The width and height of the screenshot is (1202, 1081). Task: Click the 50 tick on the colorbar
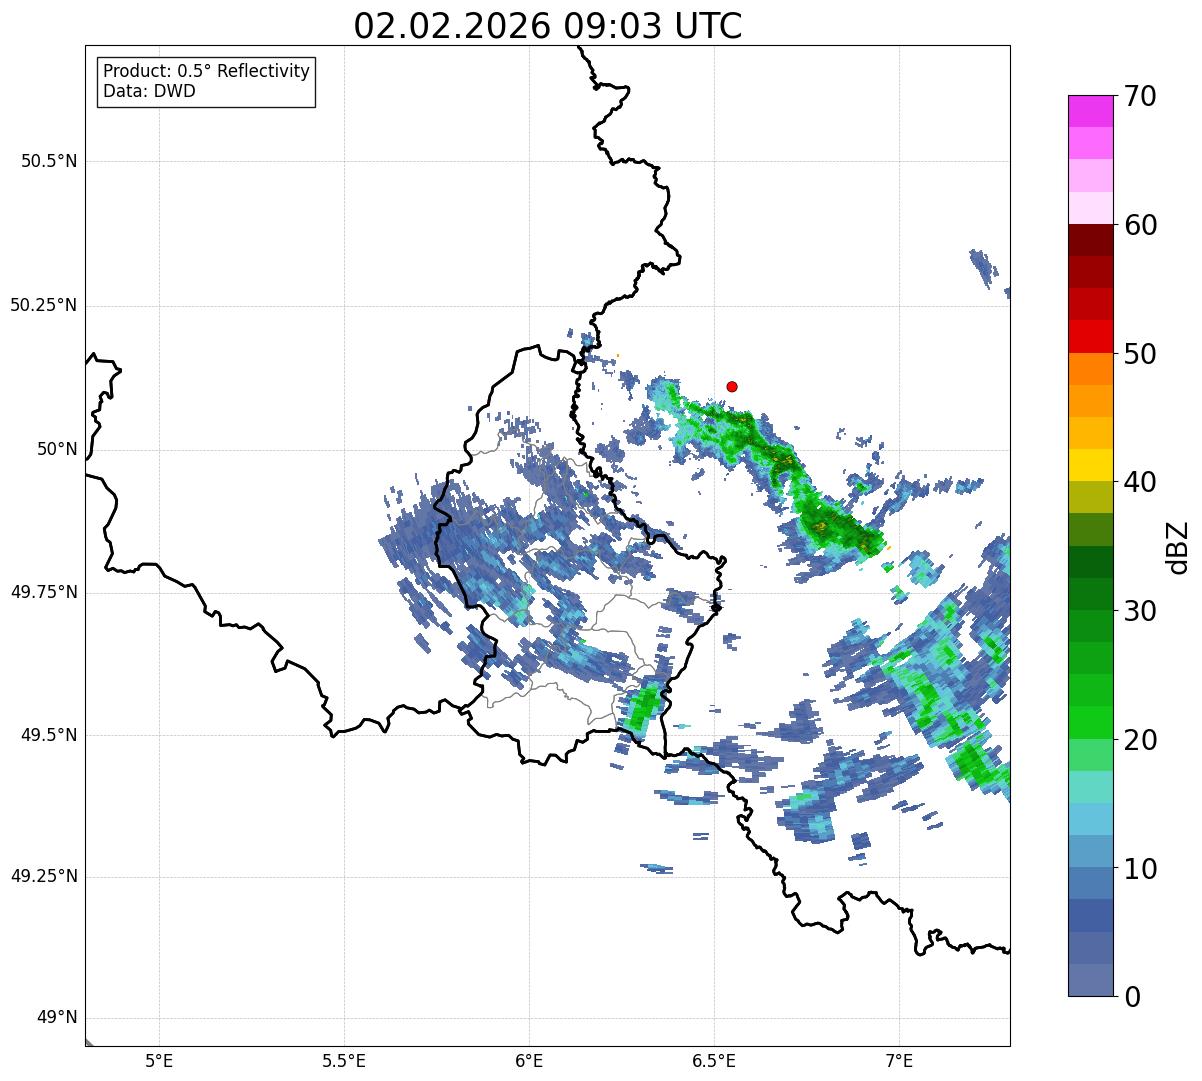point(1140,354)
